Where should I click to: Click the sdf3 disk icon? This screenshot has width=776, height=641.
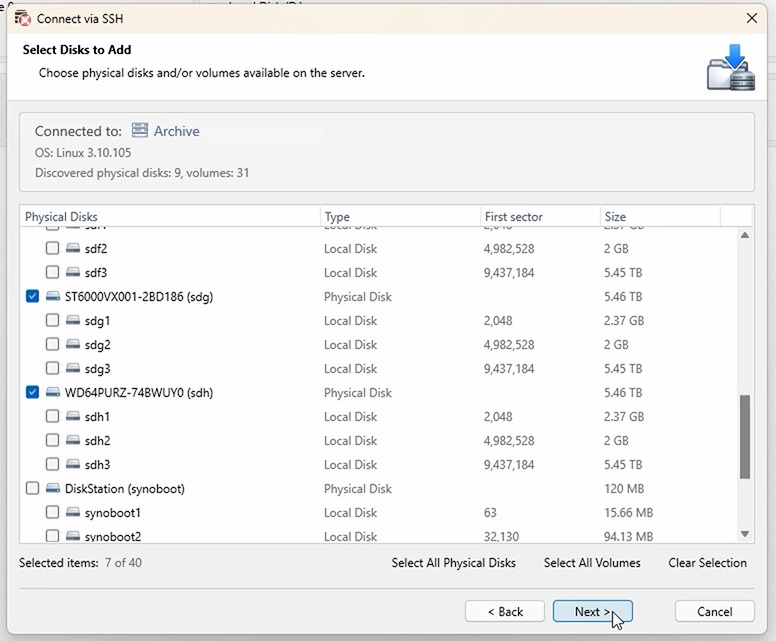coord(73,272)
